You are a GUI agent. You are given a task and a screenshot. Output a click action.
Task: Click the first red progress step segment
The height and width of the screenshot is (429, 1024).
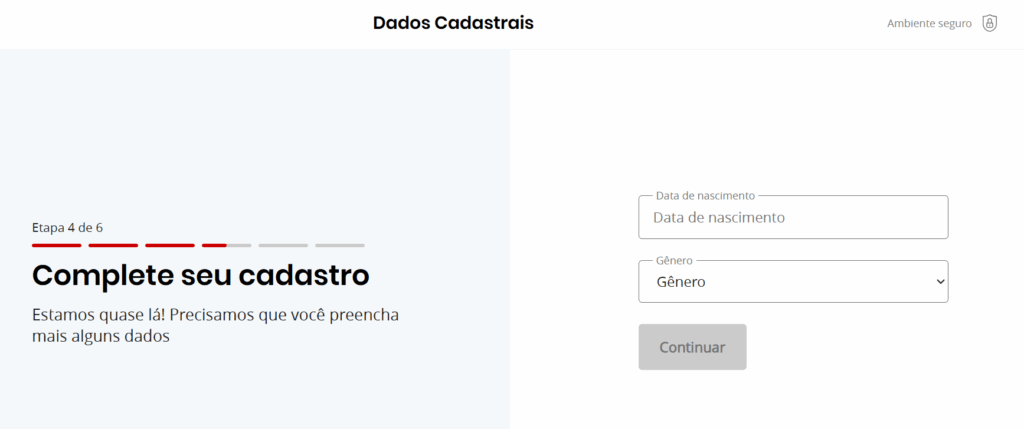point(56,245)
